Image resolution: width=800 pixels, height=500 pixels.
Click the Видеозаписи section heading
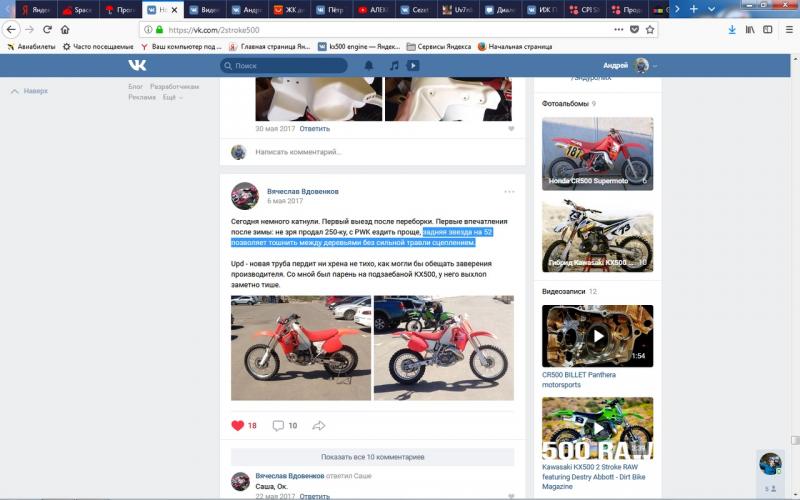tap(563, 291)
